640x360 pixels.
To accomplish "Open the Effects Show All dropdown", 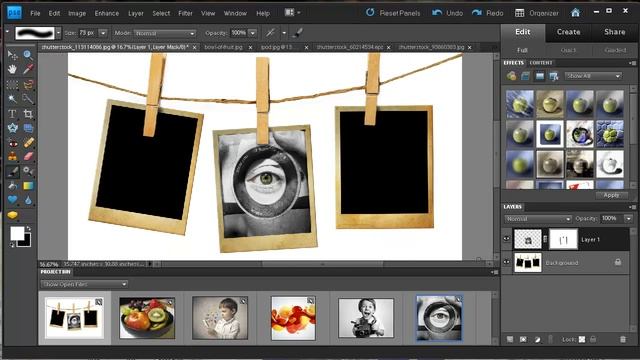I will (593, 76).
